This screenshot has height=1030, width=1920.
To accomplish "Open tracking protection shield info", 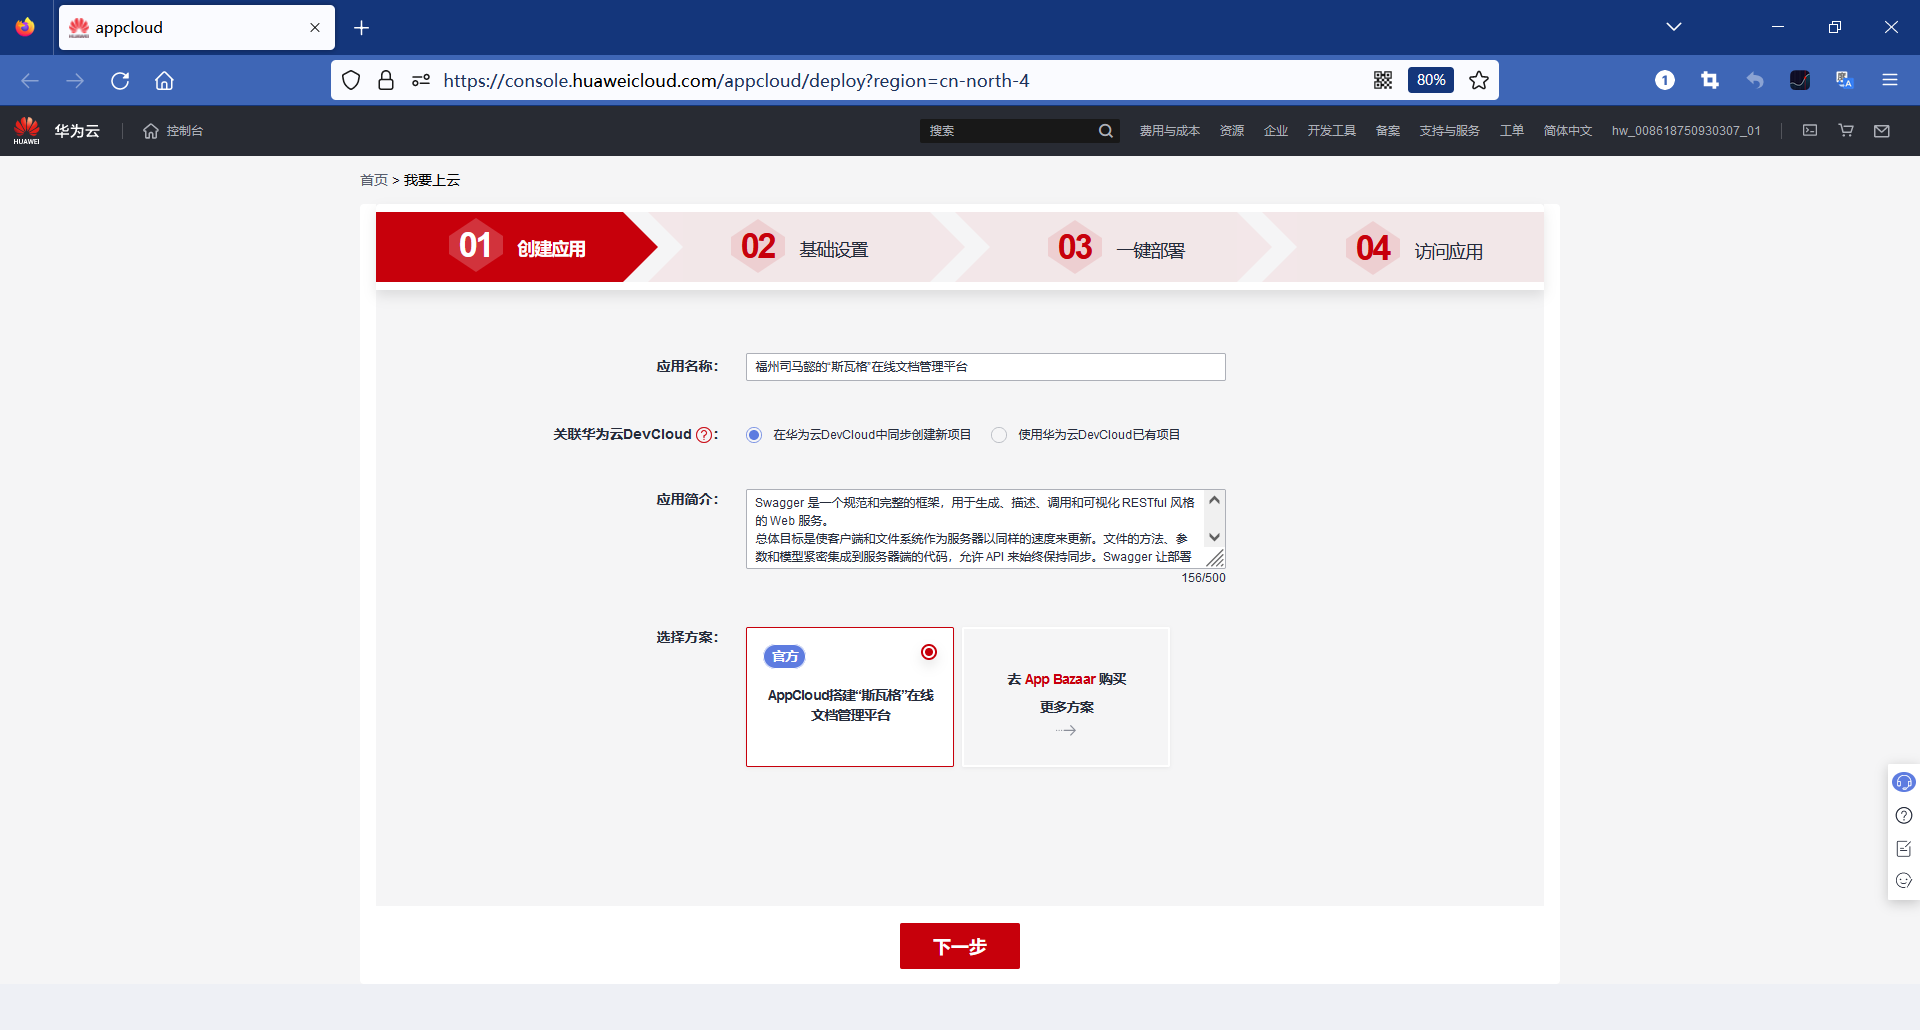I will pos(351,81).
